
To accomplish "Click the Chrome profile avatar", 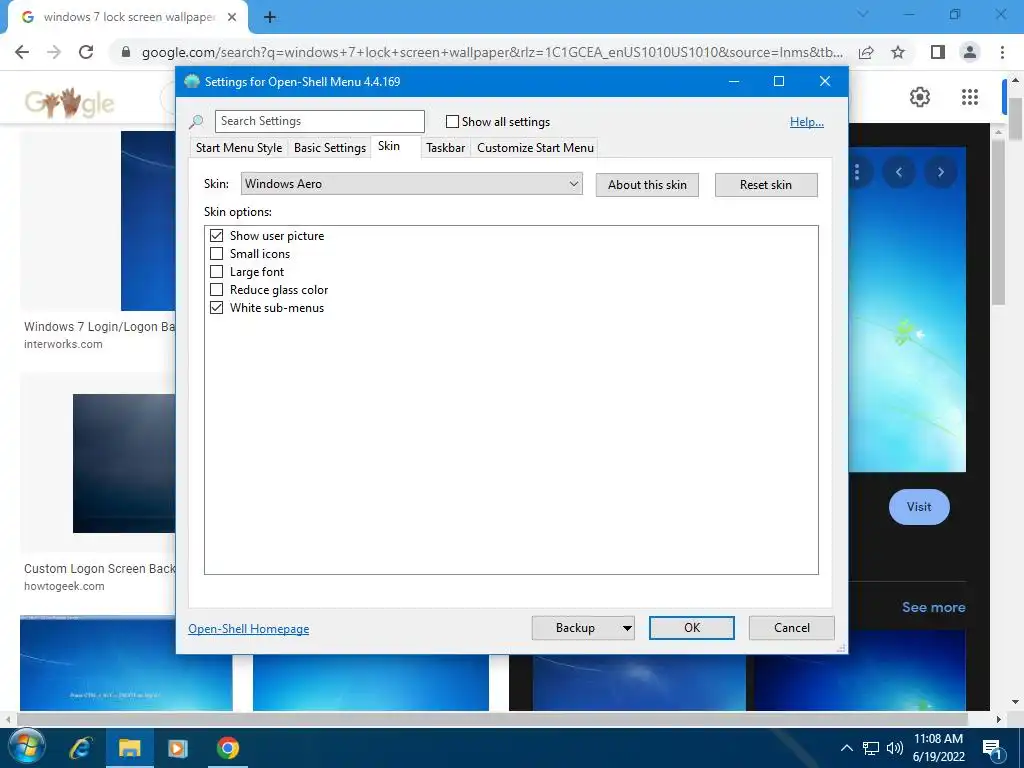I will (970, 52).
